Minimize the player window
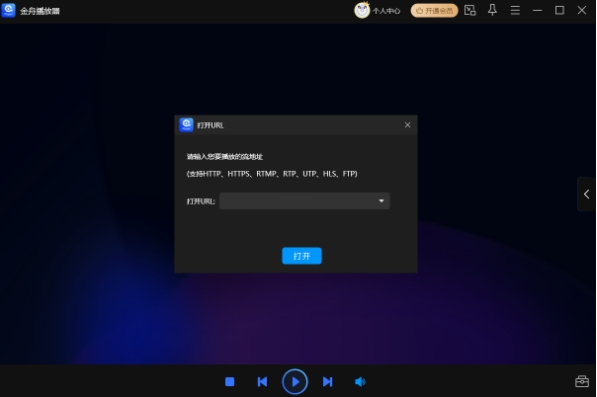The image size is (597, 397). pyautogui.click(x=537, y=11)
